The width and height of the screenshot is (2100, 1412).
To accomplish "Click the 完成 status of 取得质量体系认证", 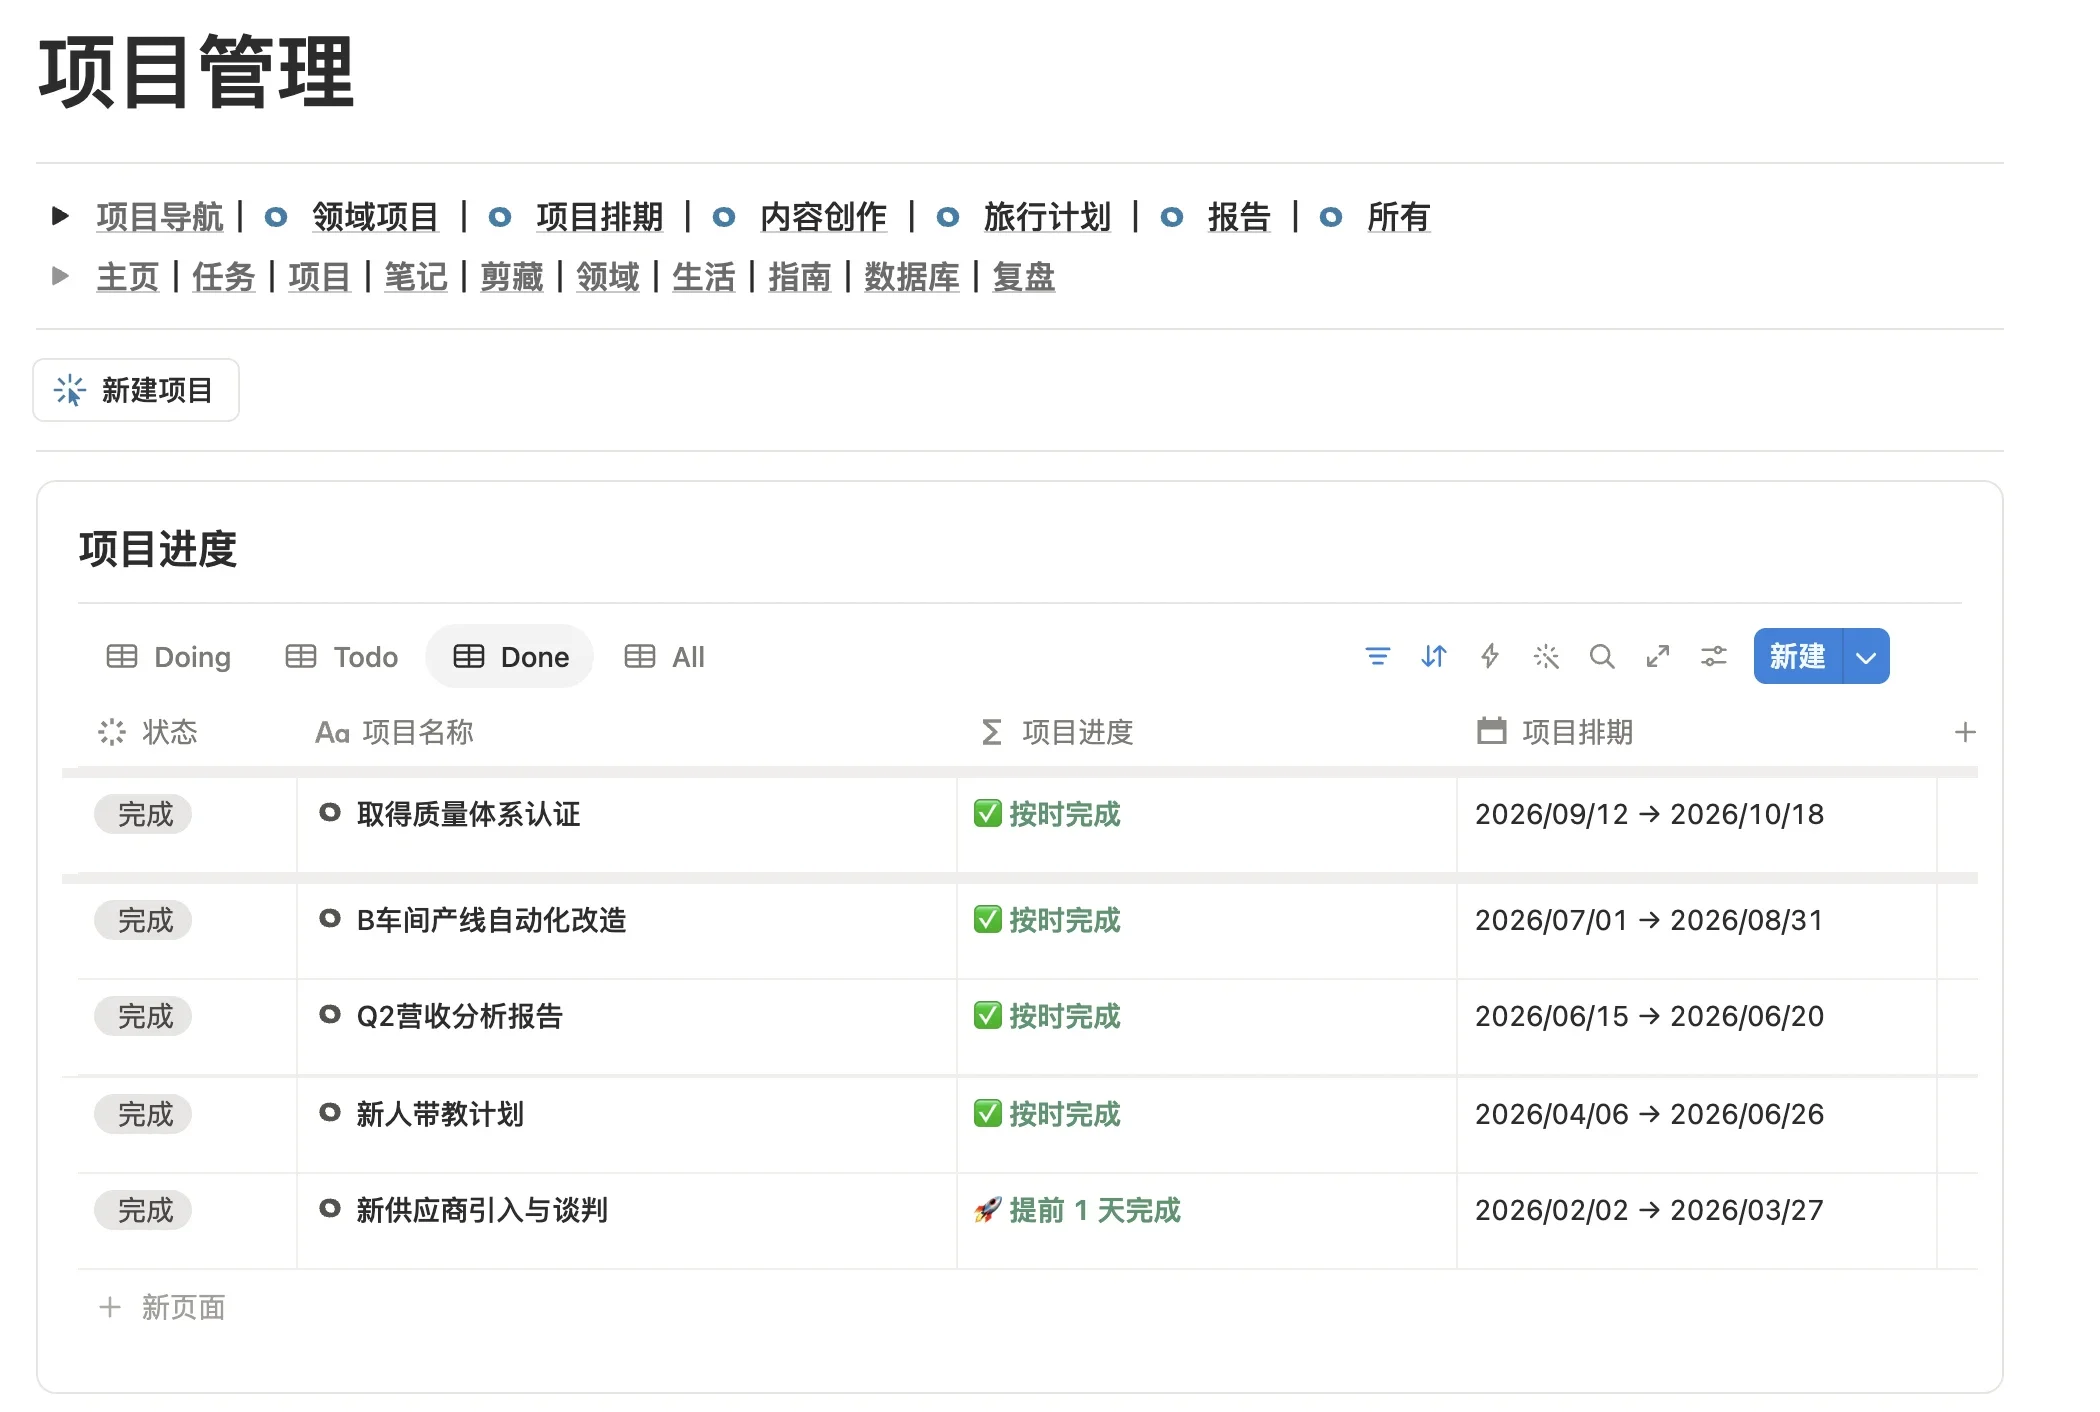I will [x=143, y=814].
